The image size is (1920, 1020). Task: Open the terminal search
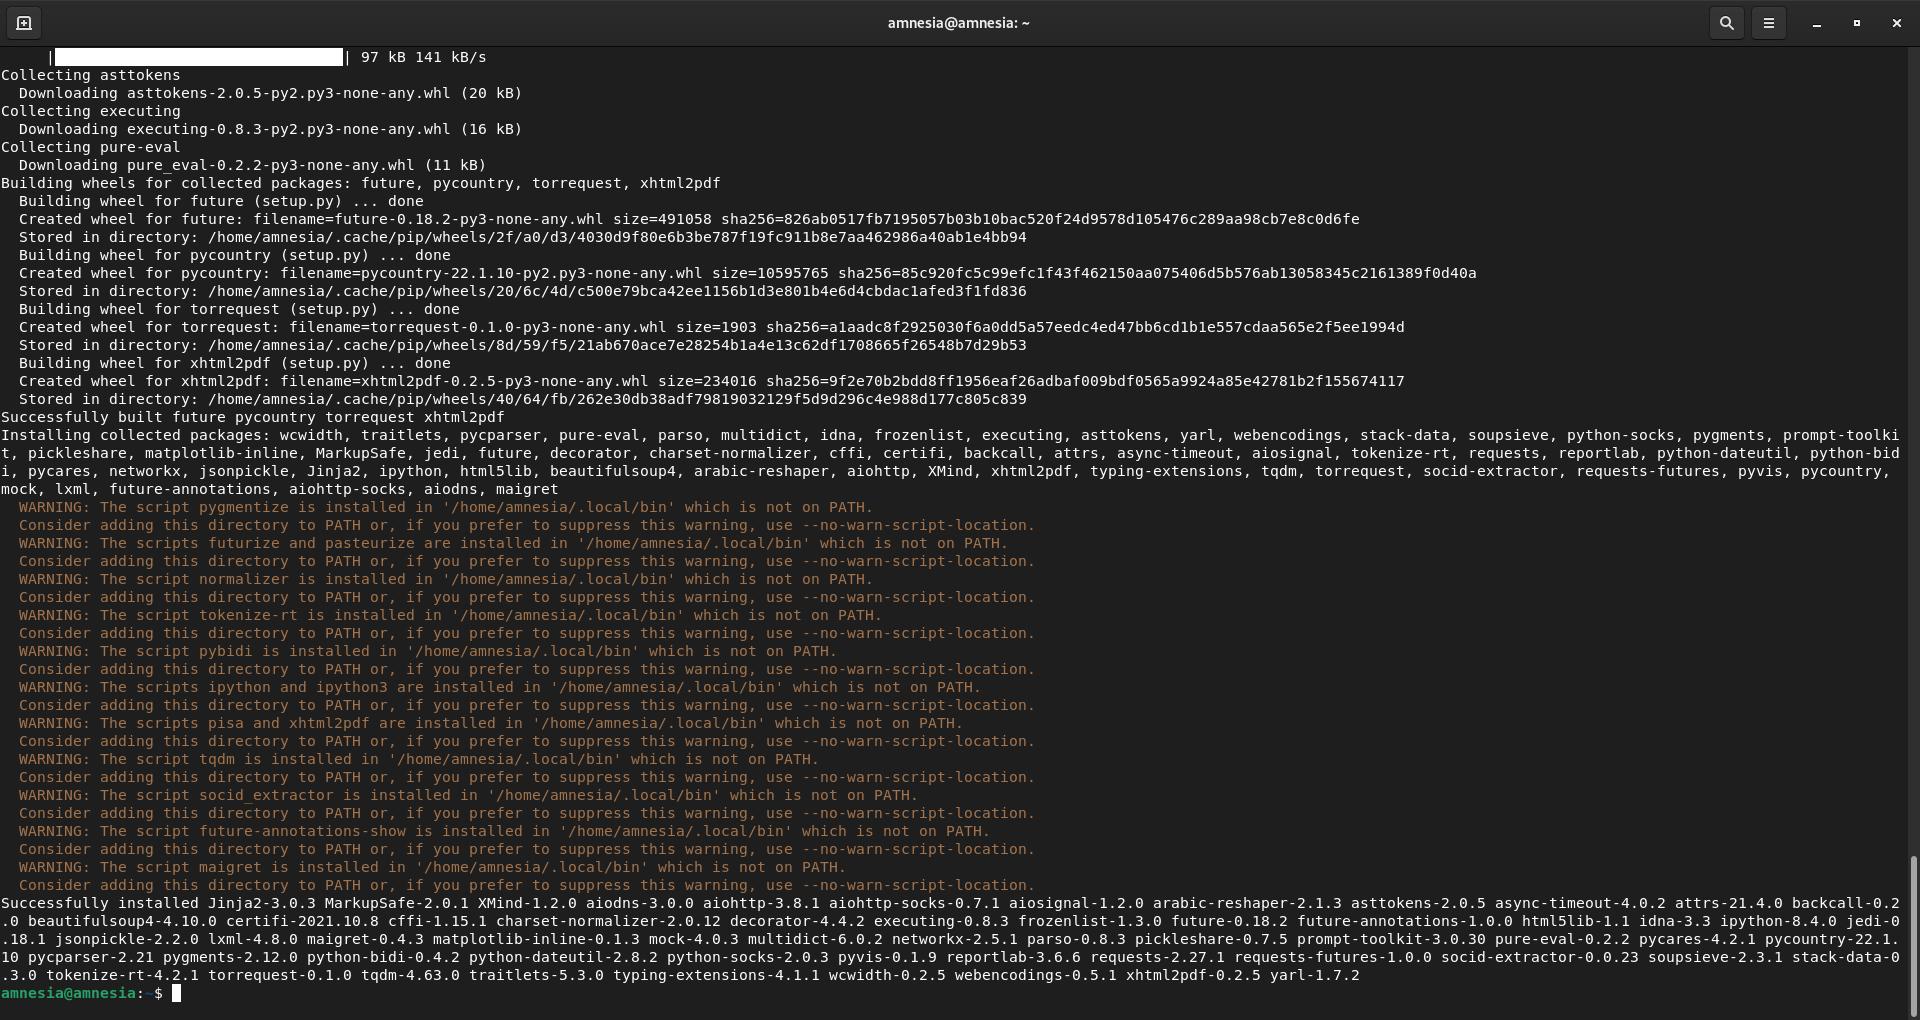tap(1726, 23)
